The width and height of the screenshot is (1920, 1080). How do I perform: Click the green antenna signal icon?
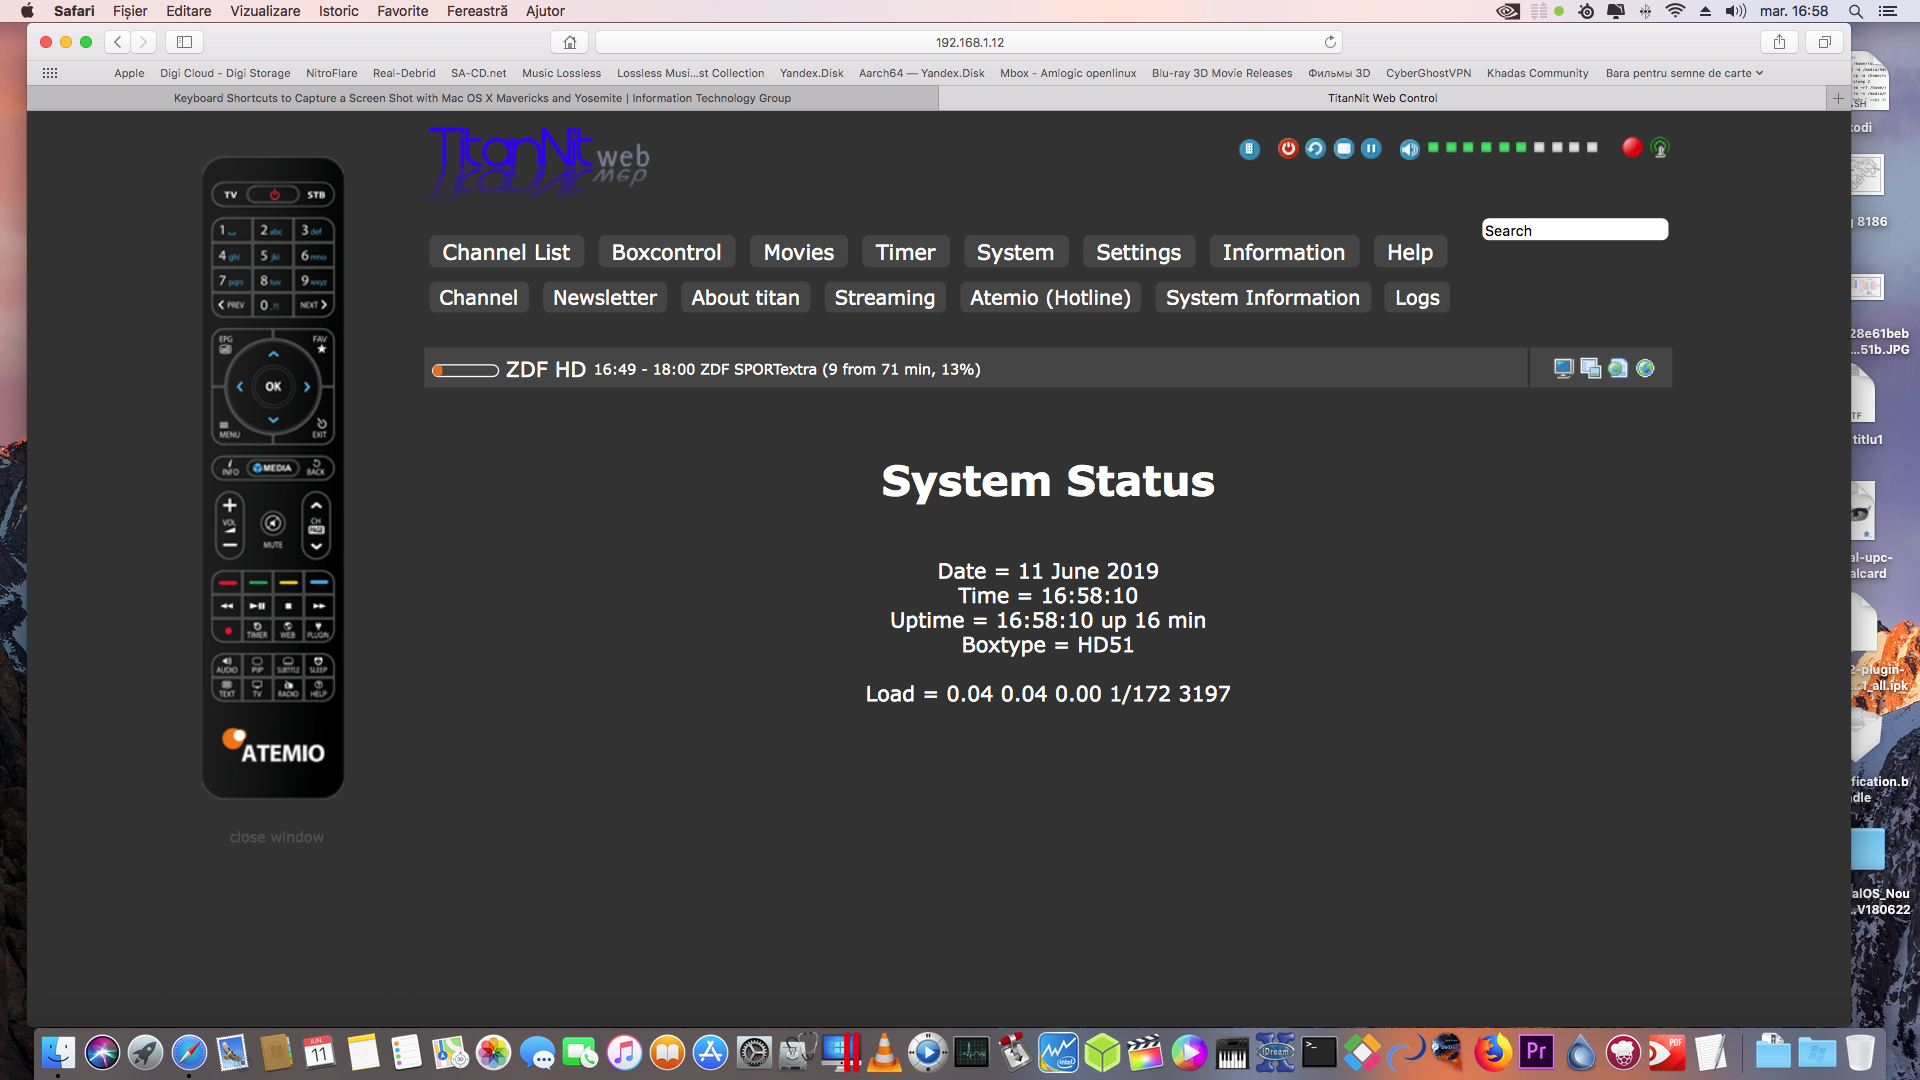point(1660,148)
